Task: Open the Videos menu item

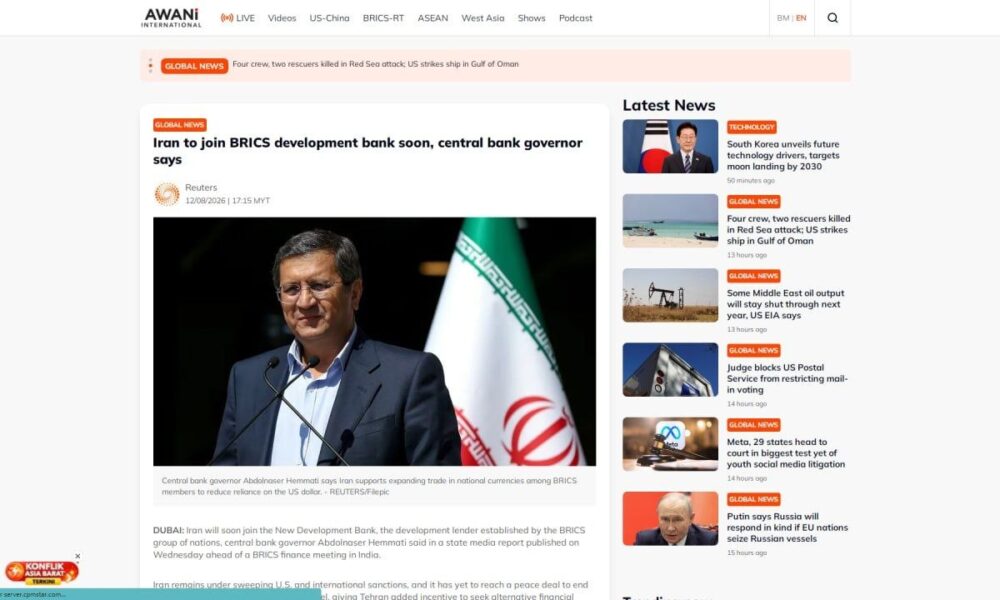Action: click(282, 18)
